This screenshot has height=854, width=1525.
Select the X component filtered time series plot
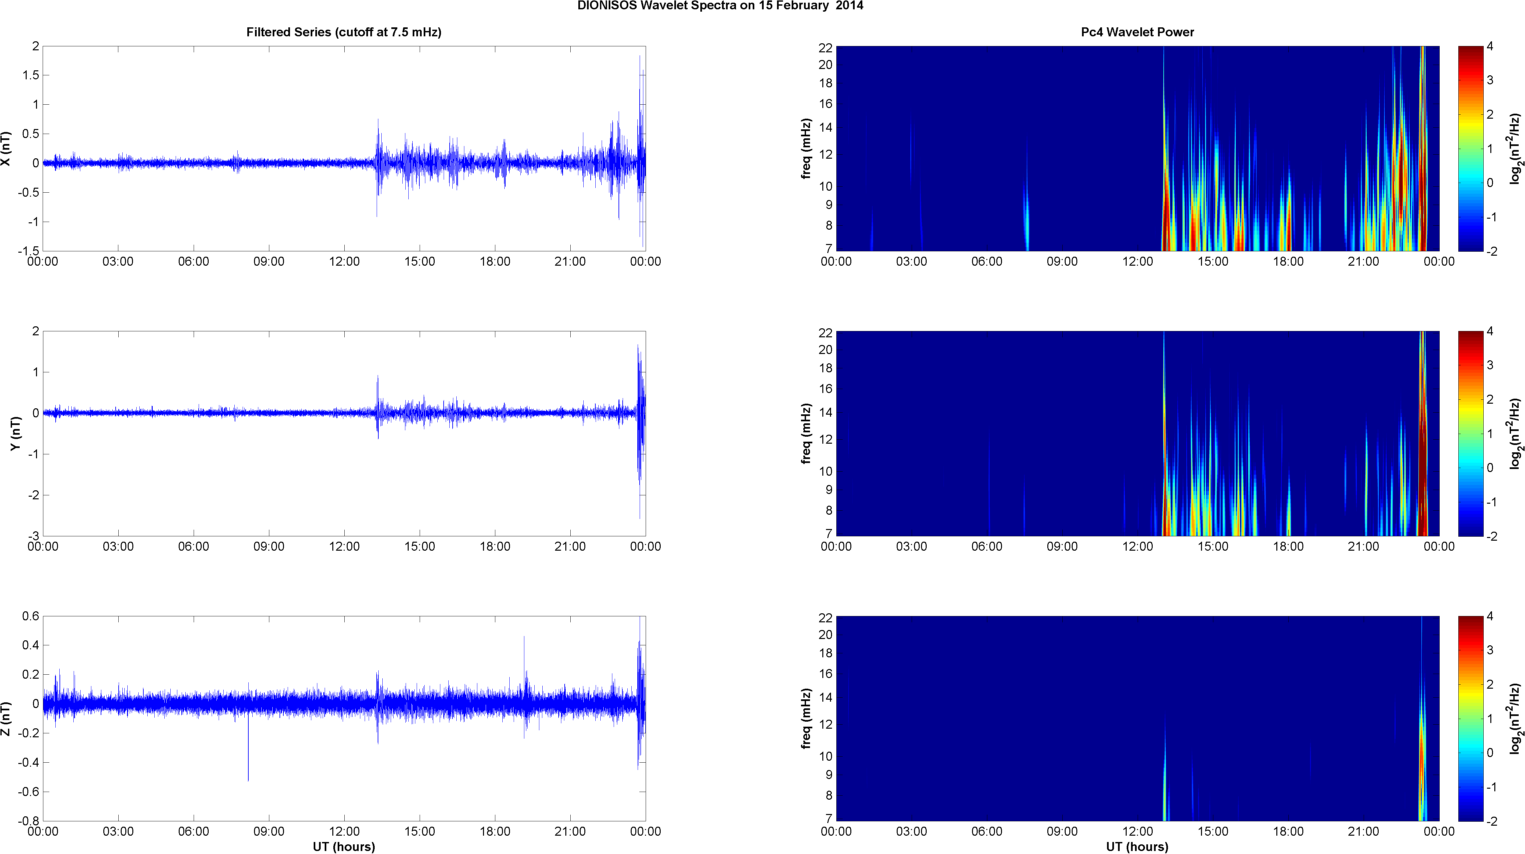[x=344, y=148]
